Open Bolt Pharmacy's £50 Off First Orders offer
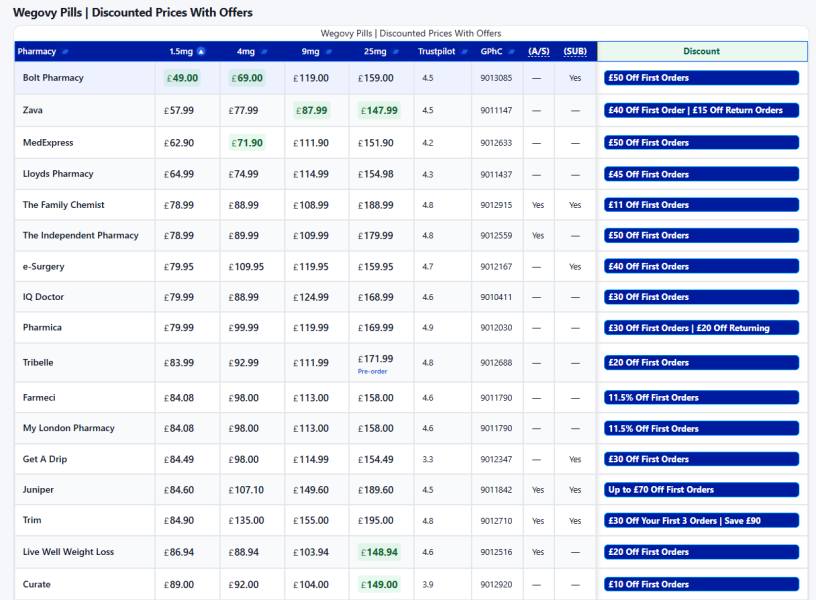This screenshot has width=816, height=600. point(702,78)
